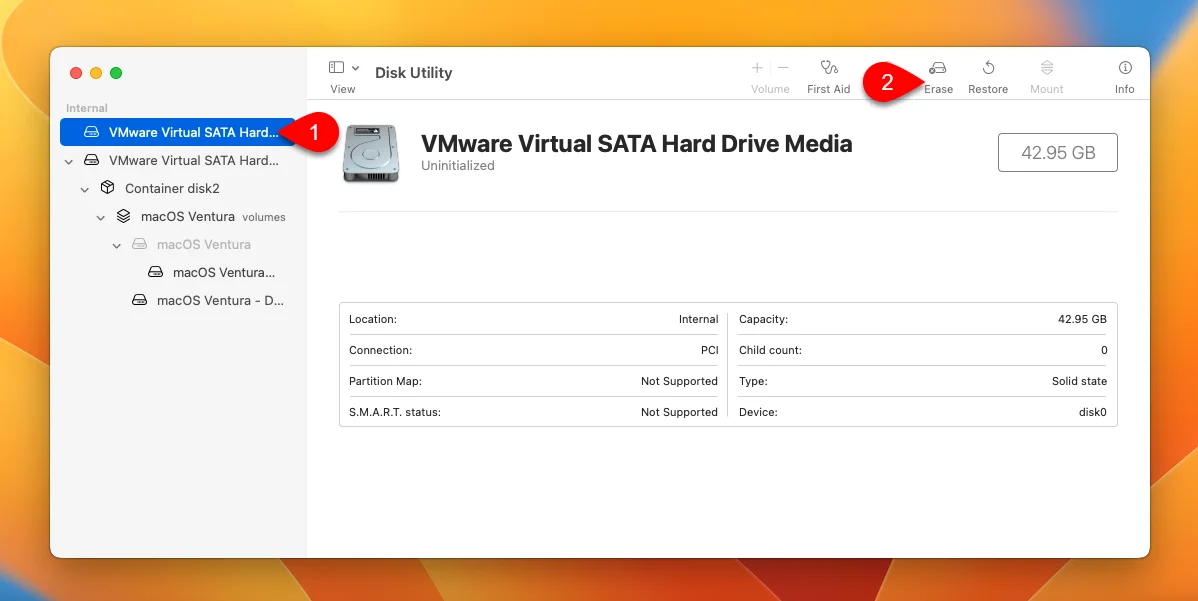
Task: Click the Mount toolbar icon
Action: click(x=1047, y=68)
